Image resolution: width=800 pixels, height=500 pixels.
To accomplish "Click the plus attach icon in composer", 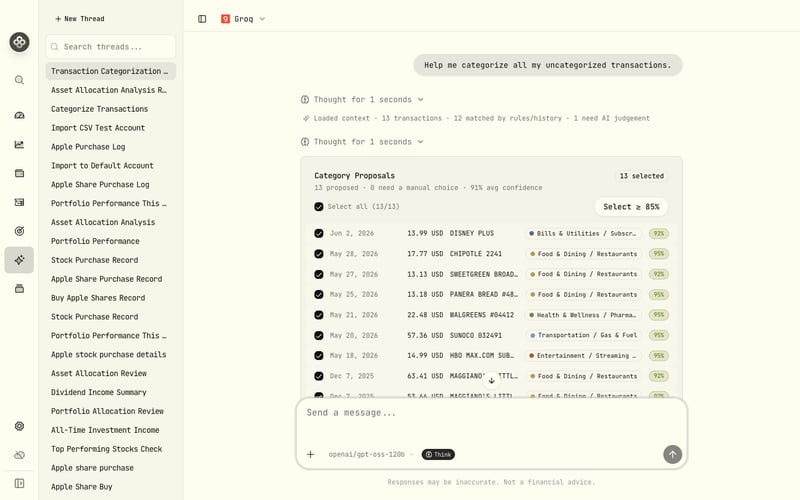I will coord(310,454).
